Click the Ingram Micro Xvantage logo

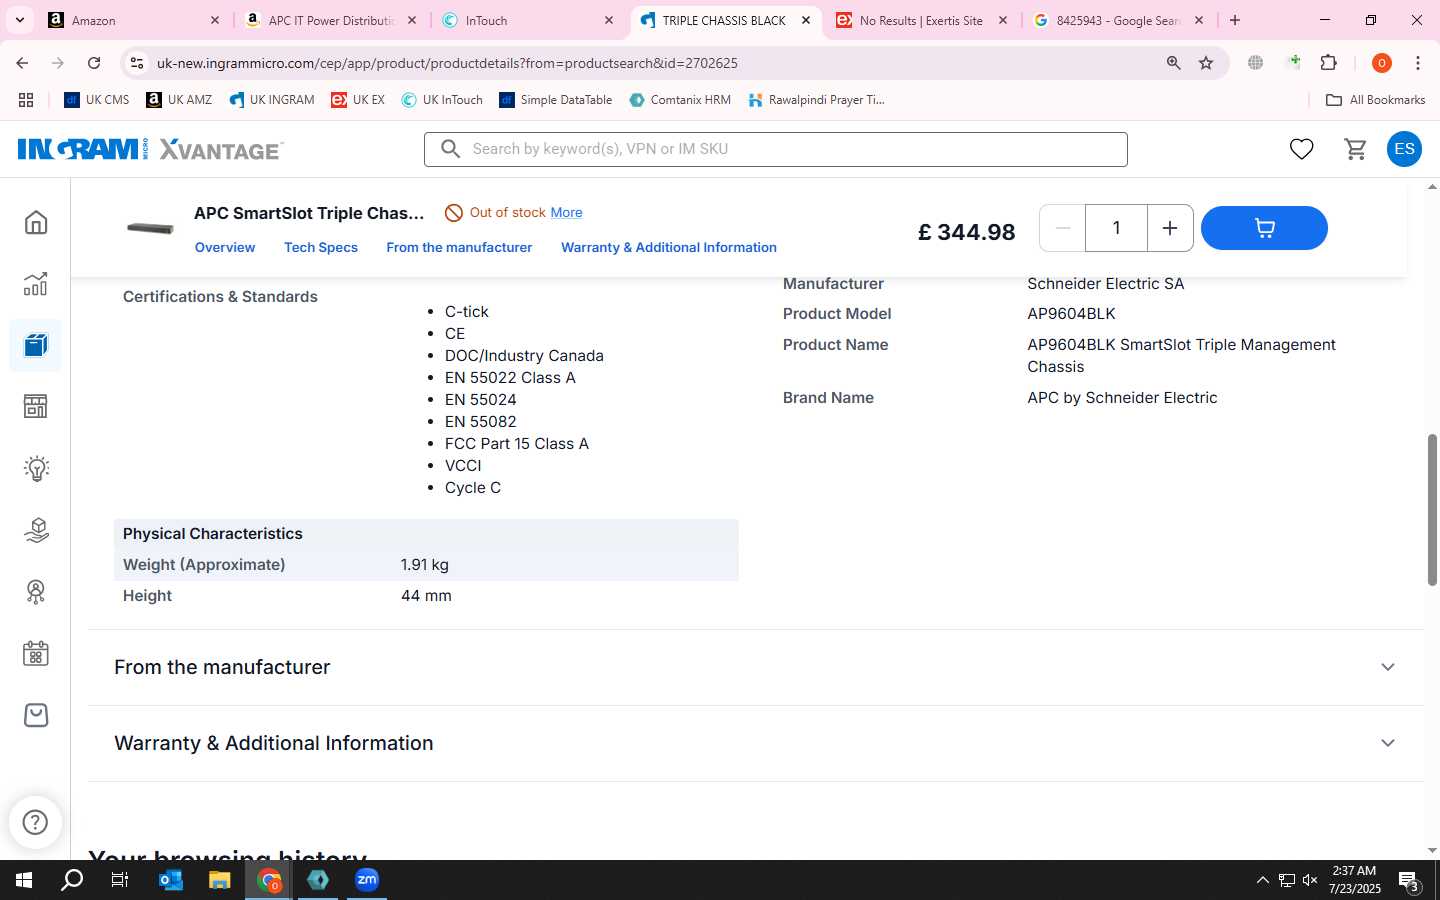click(x=150, y=149)
